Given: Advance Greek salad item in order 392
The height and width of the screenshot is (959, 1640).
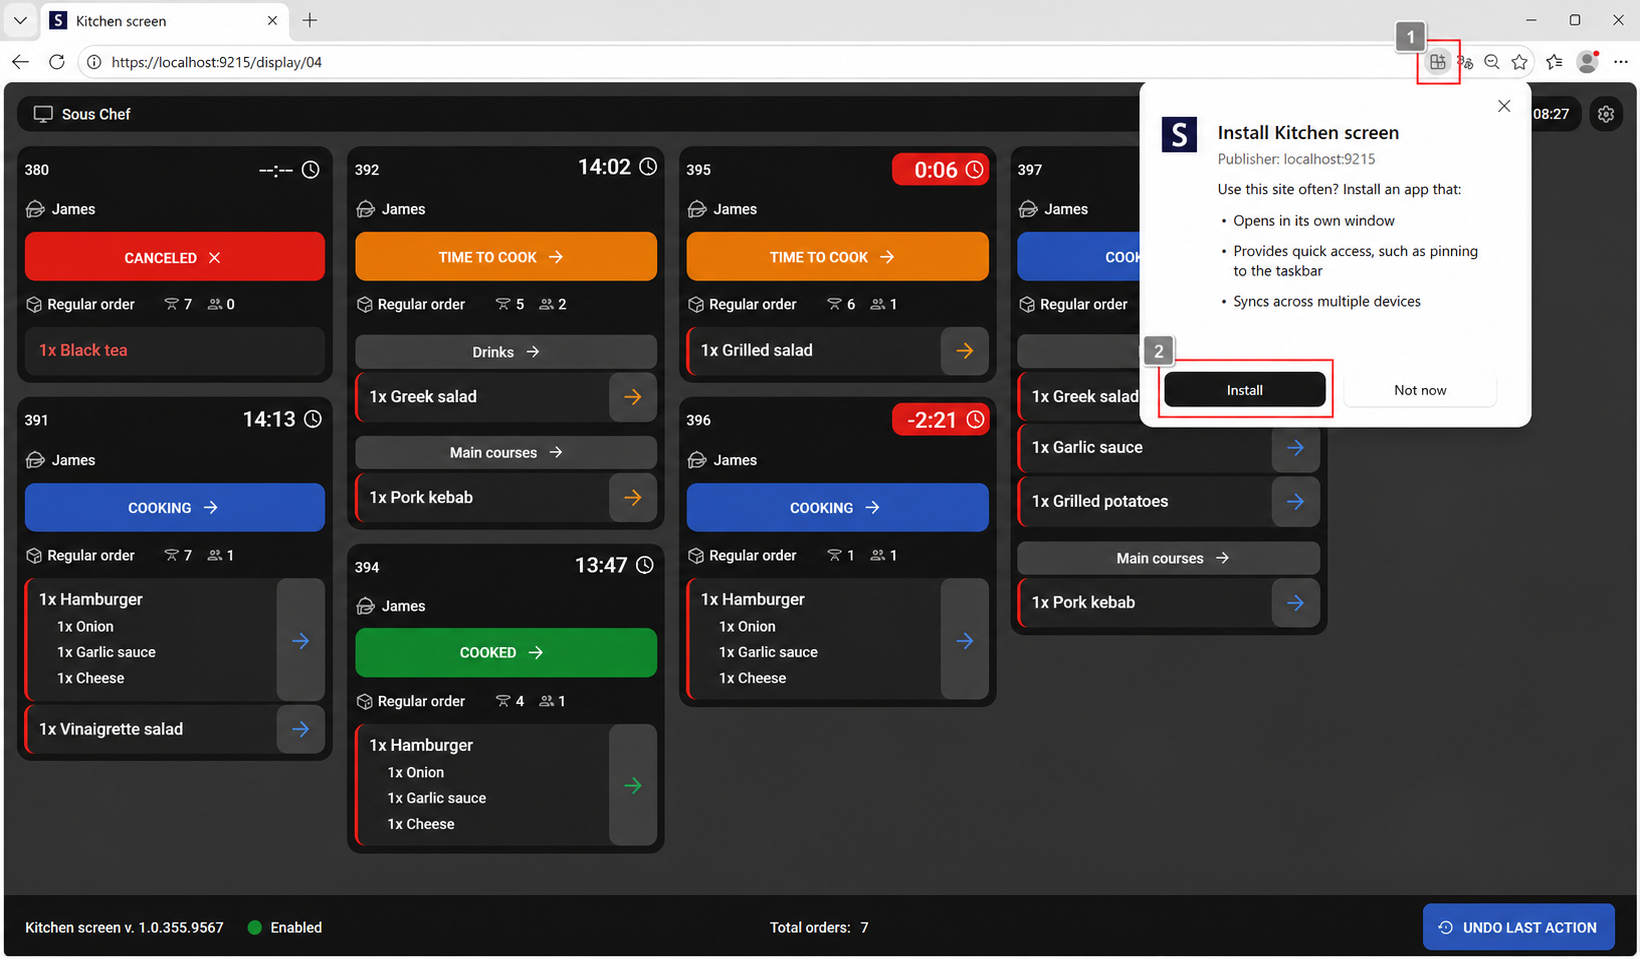Looking at the screenshot, I should point(633,397).
